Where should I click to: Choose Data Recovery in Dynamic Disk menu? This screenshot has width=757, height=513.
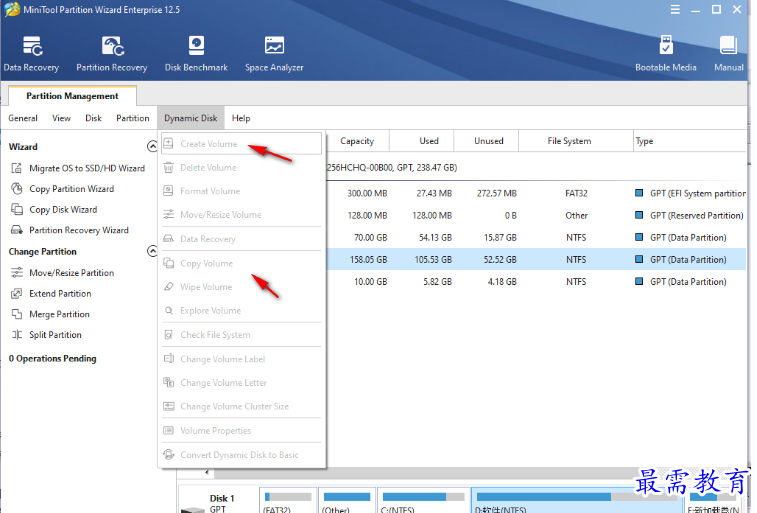click(x=241, y=239)
